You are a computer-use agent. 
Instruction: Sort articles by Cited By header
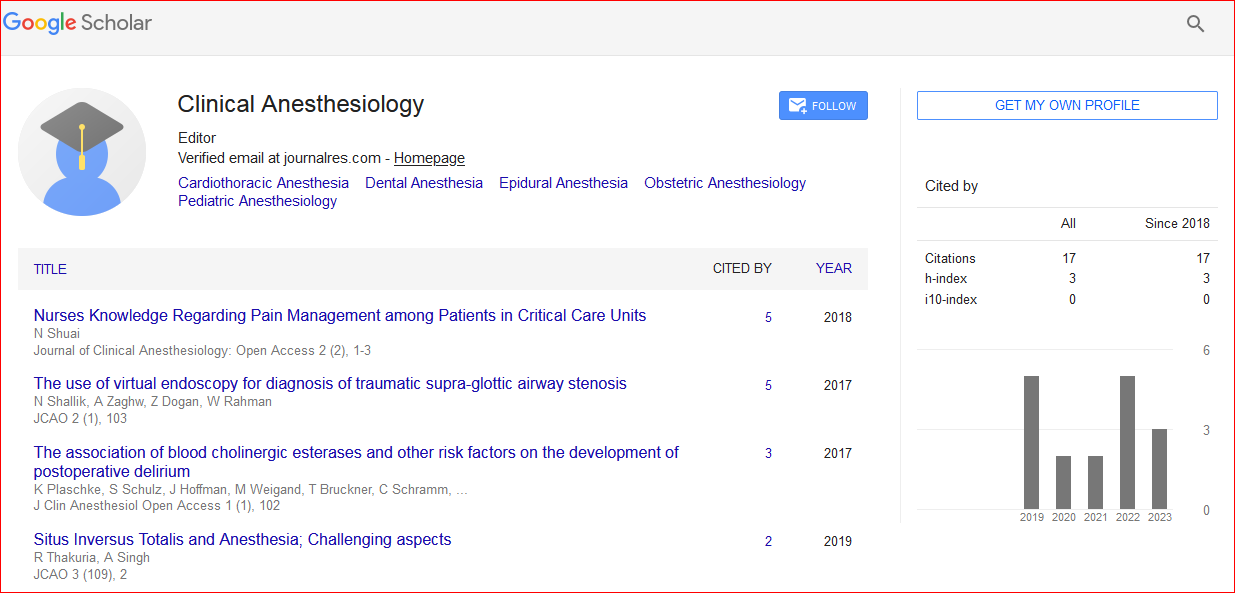[x=741, y=268]
